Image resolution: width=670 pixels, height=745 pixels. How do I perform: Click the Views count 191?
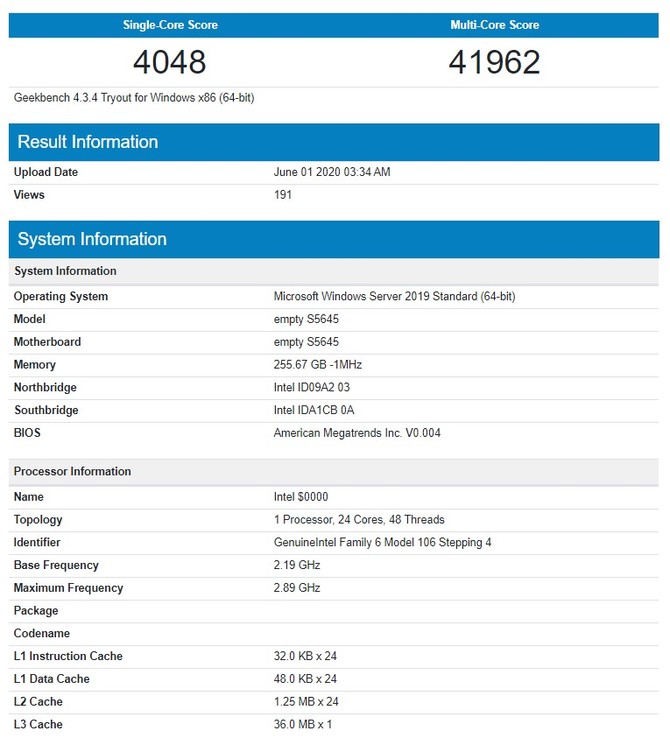coord(282,195)
